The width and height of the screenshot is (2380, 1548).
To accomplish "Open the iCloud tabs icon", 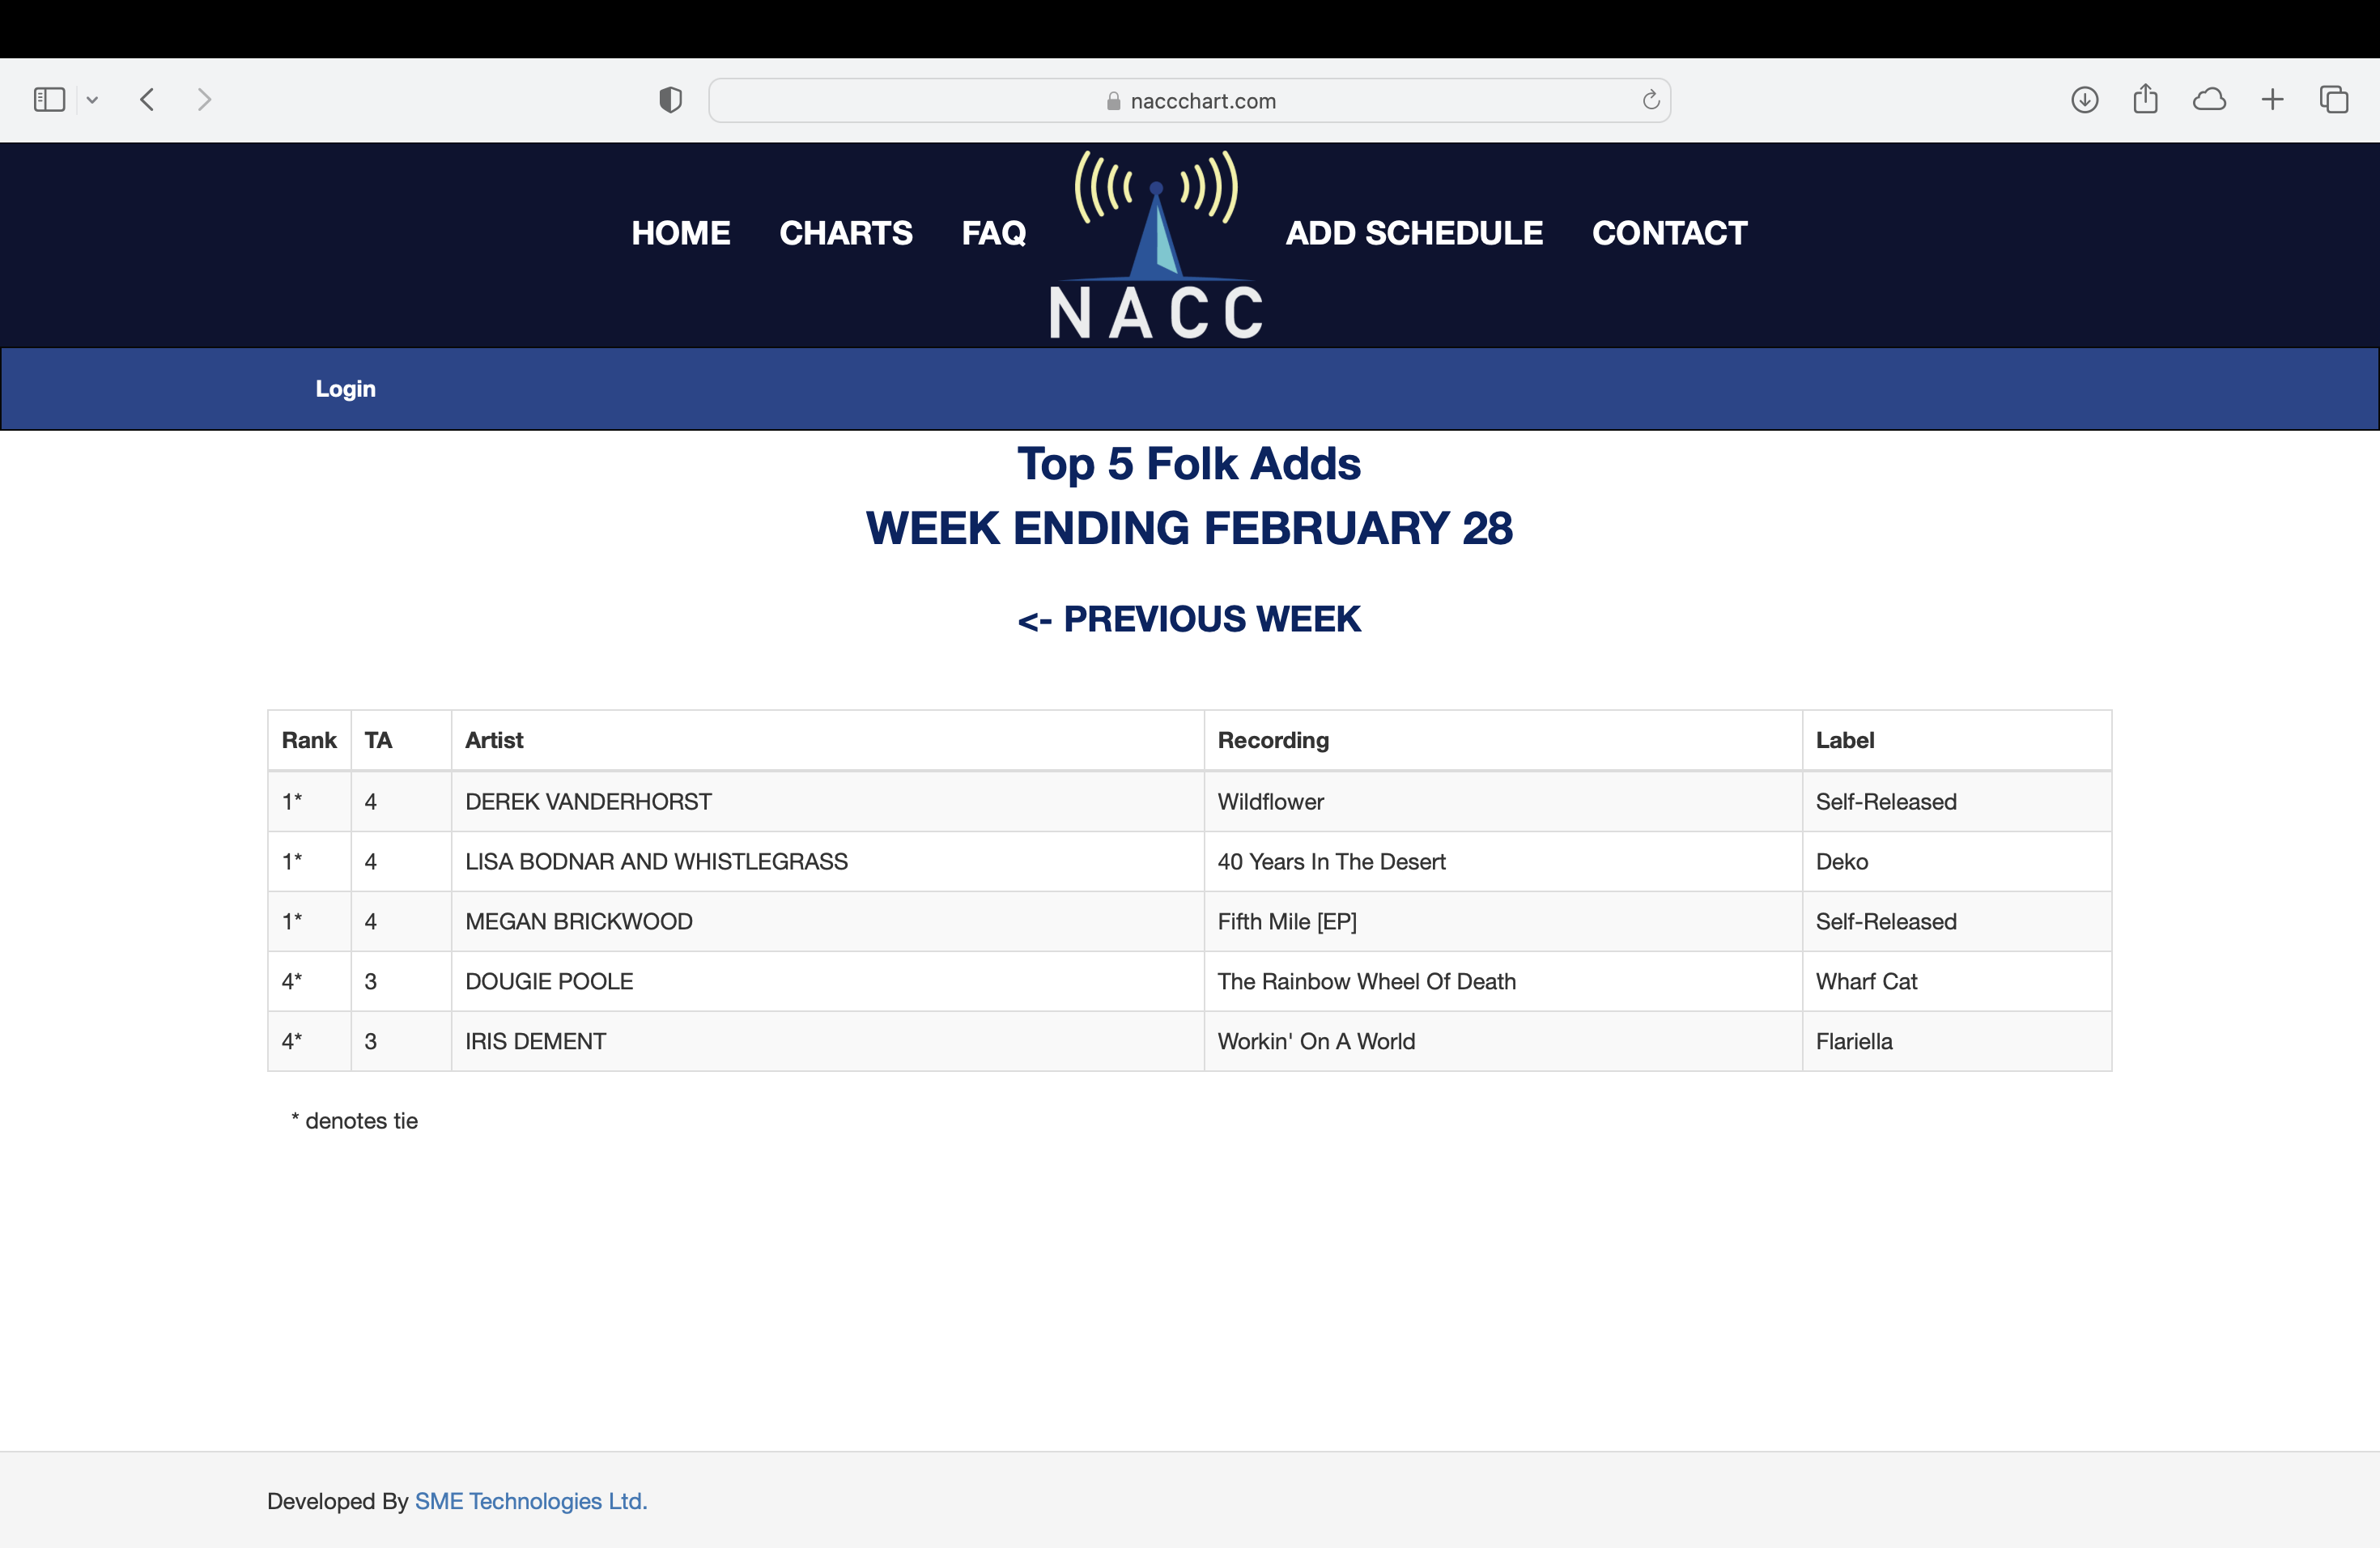I will point(2209,100).
